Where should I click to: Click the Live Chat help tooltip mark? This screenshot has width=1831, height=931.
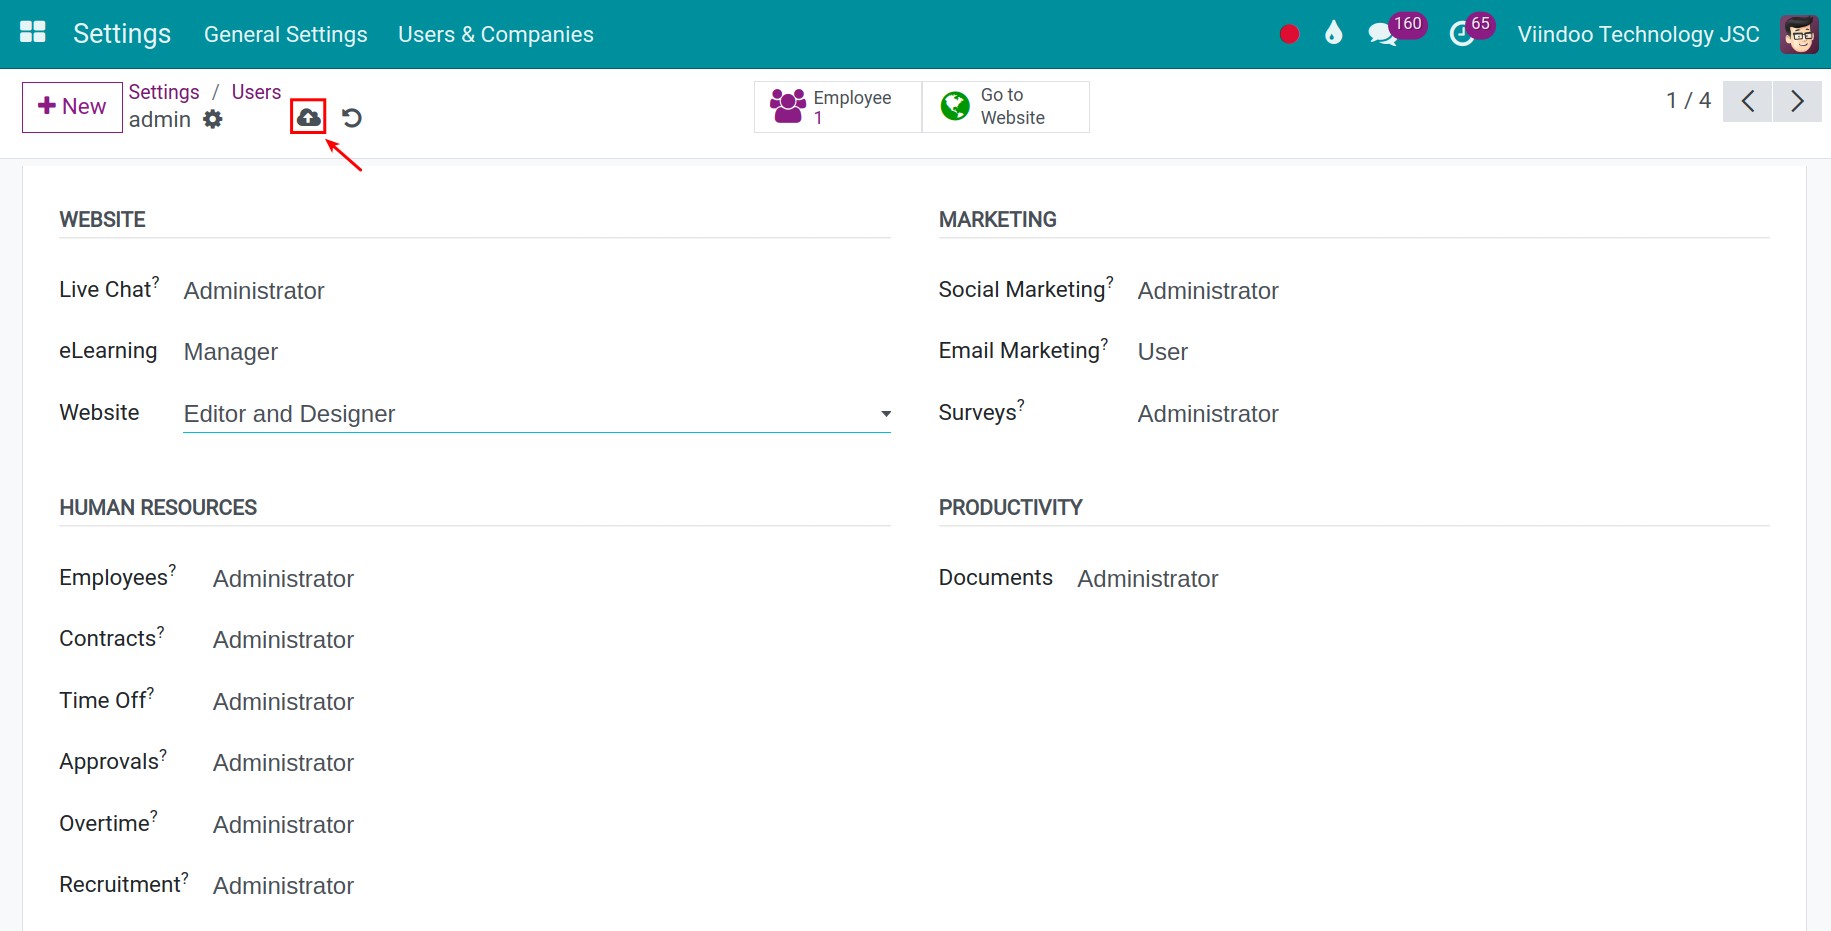(x=156, y=282)
